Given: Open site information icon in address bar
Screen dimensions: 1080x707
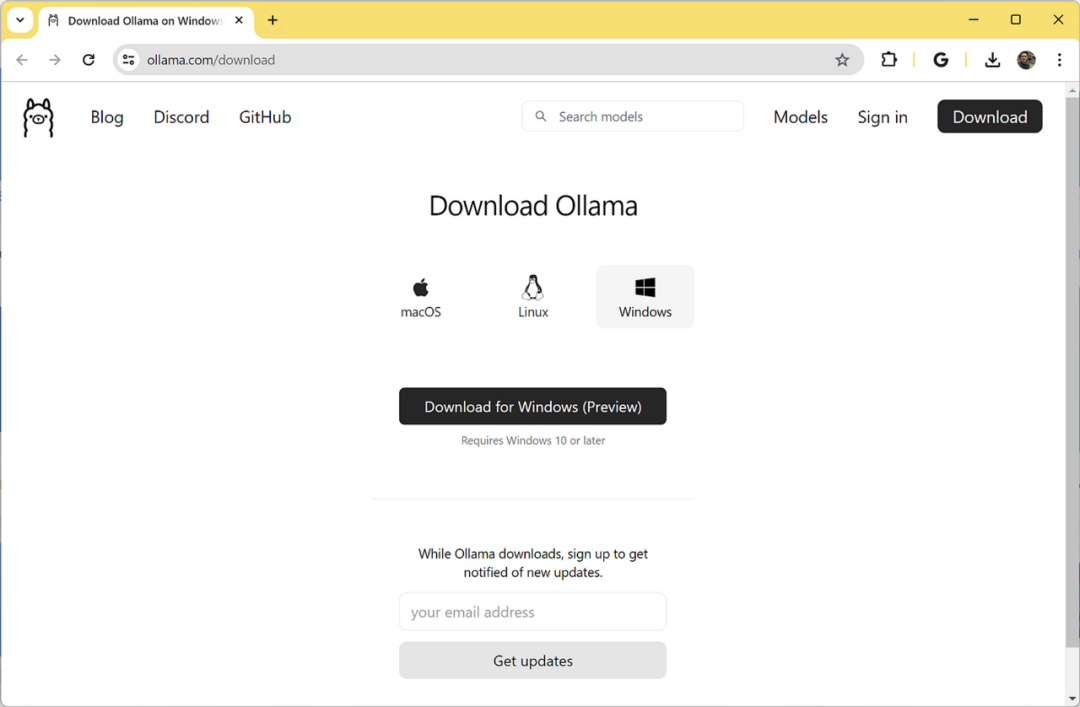Looking at the screenshot, I should click(x=129, y=60).
